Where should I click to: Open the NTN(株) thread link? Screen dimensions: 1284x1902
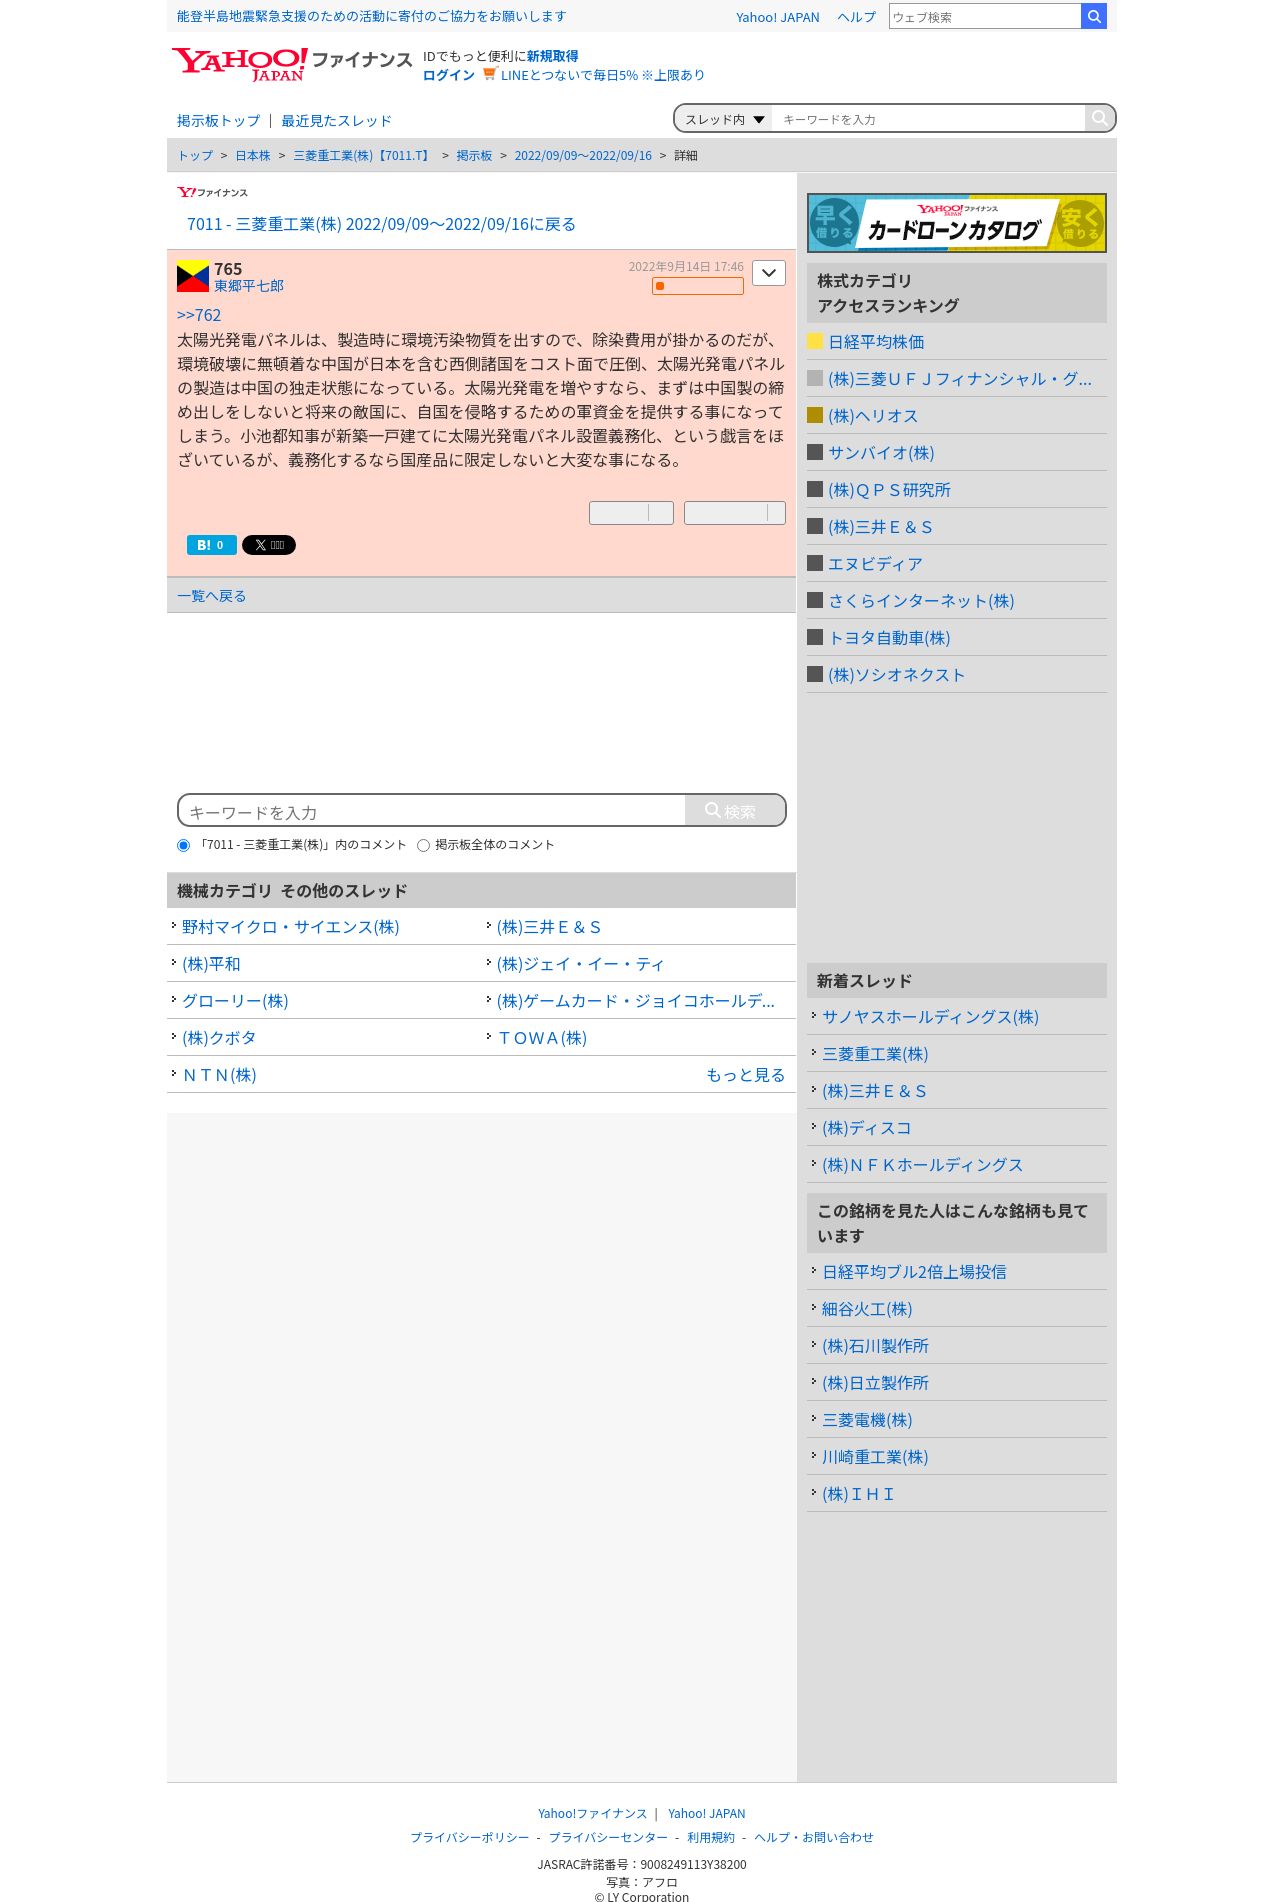219,1075
